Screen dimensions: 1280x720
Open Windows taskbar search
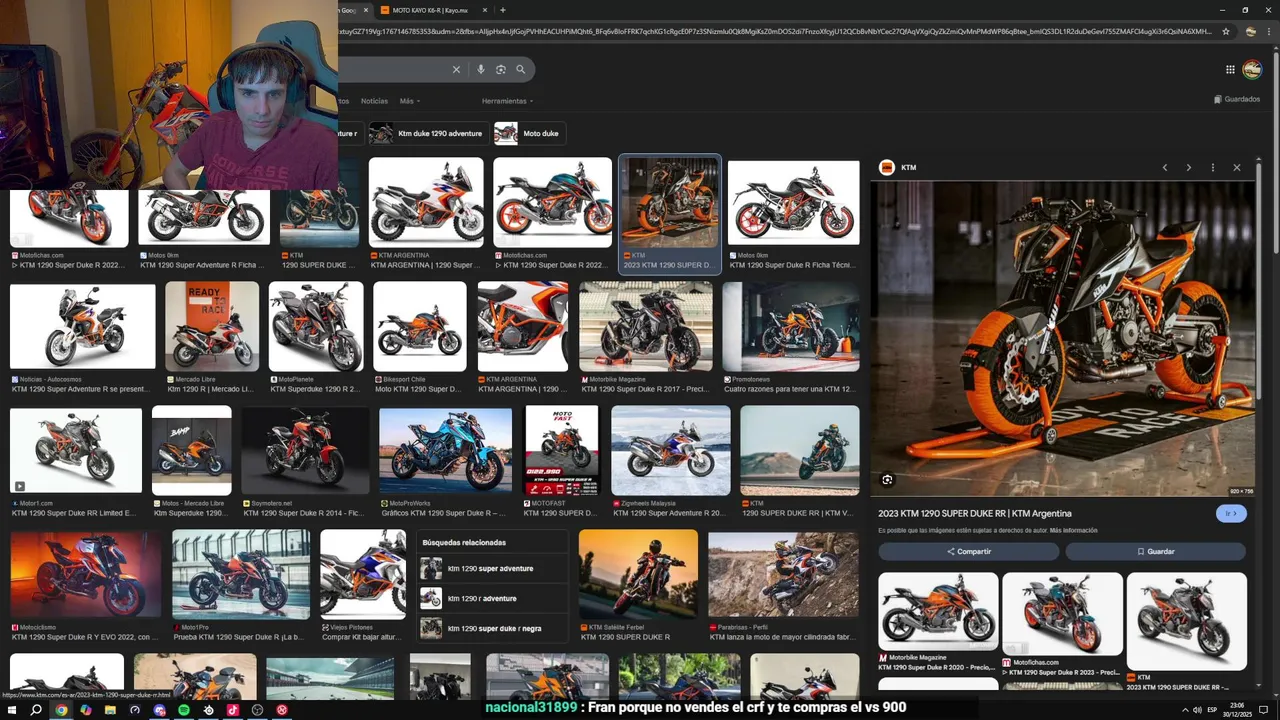pos(36,710)
